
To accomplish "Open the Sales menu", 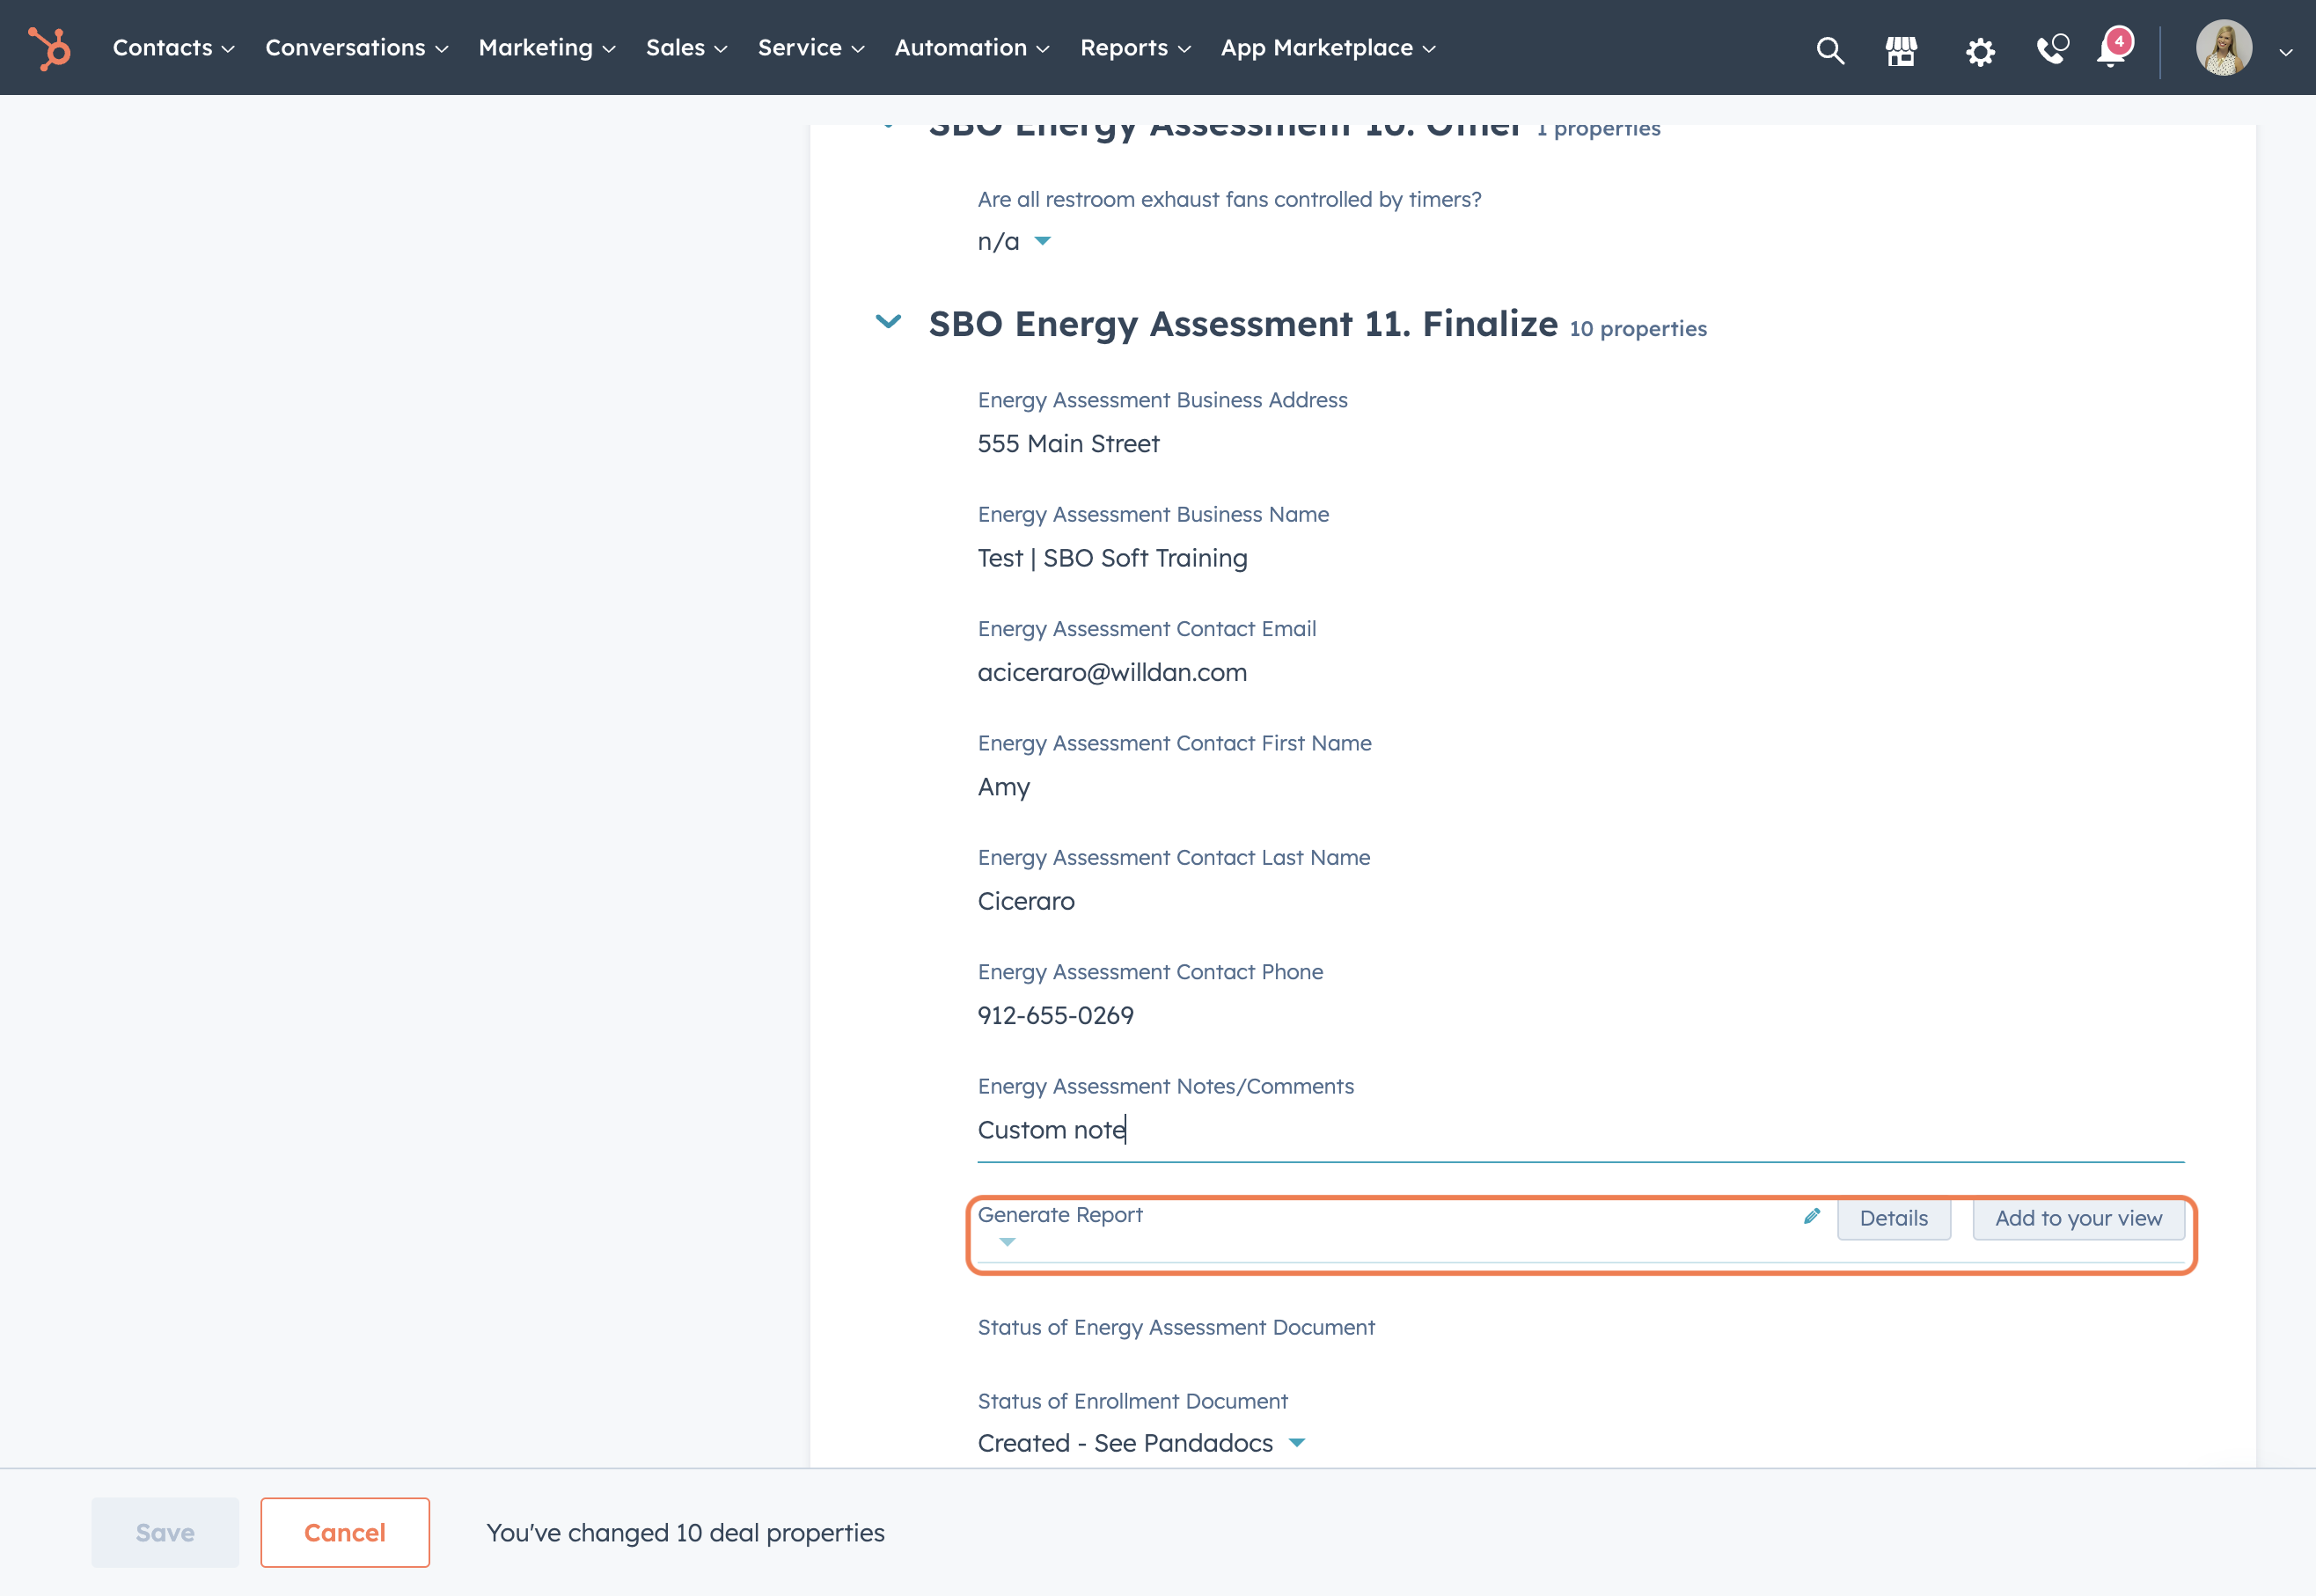I will 686,48.
